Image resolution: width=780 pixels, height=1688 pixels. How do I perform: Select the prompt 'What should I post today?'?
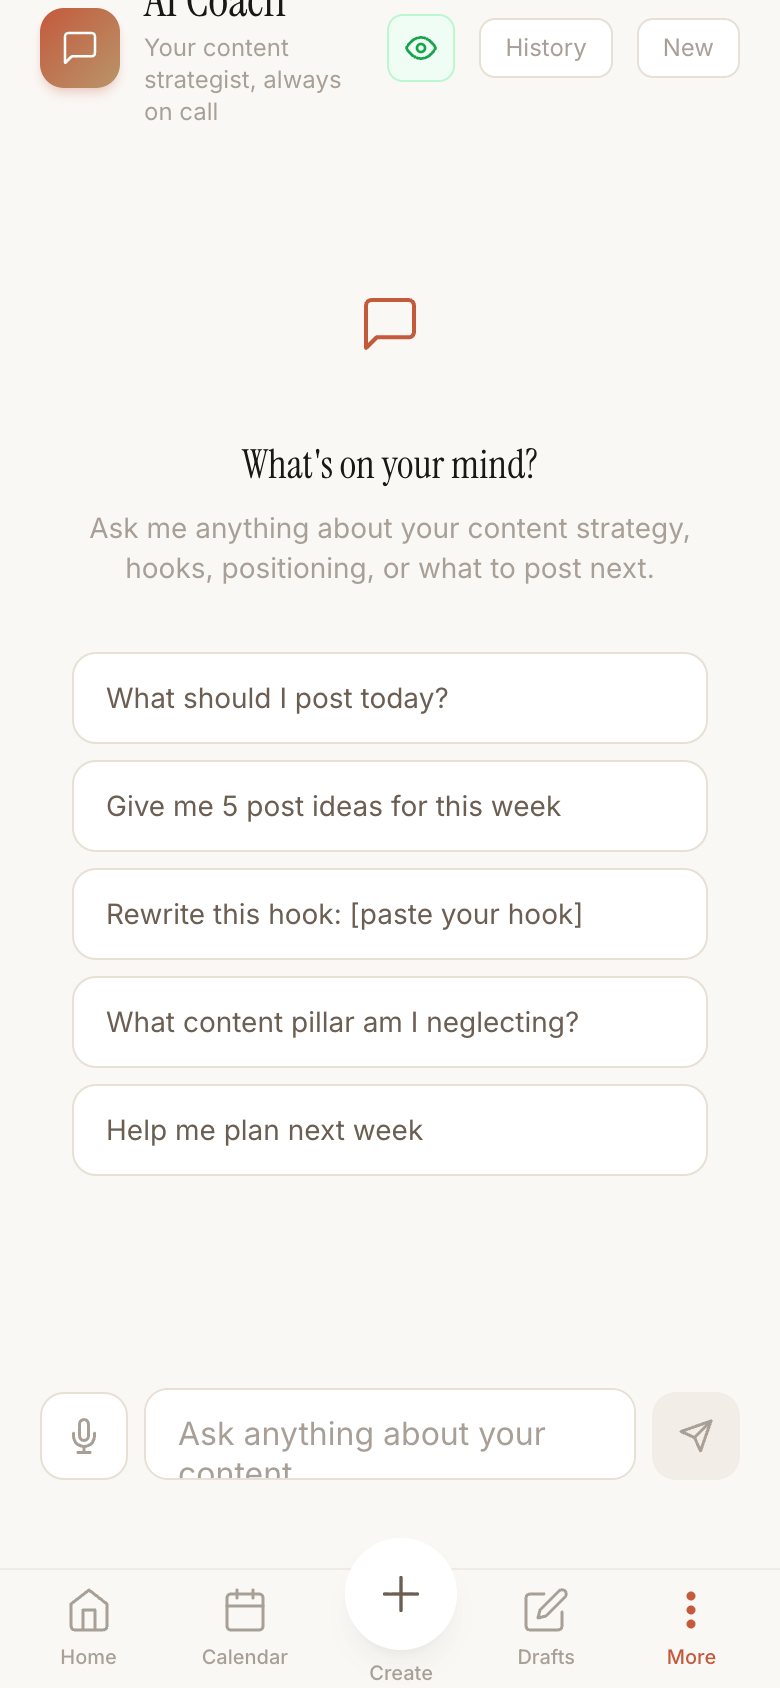click(x=389, y=697)
